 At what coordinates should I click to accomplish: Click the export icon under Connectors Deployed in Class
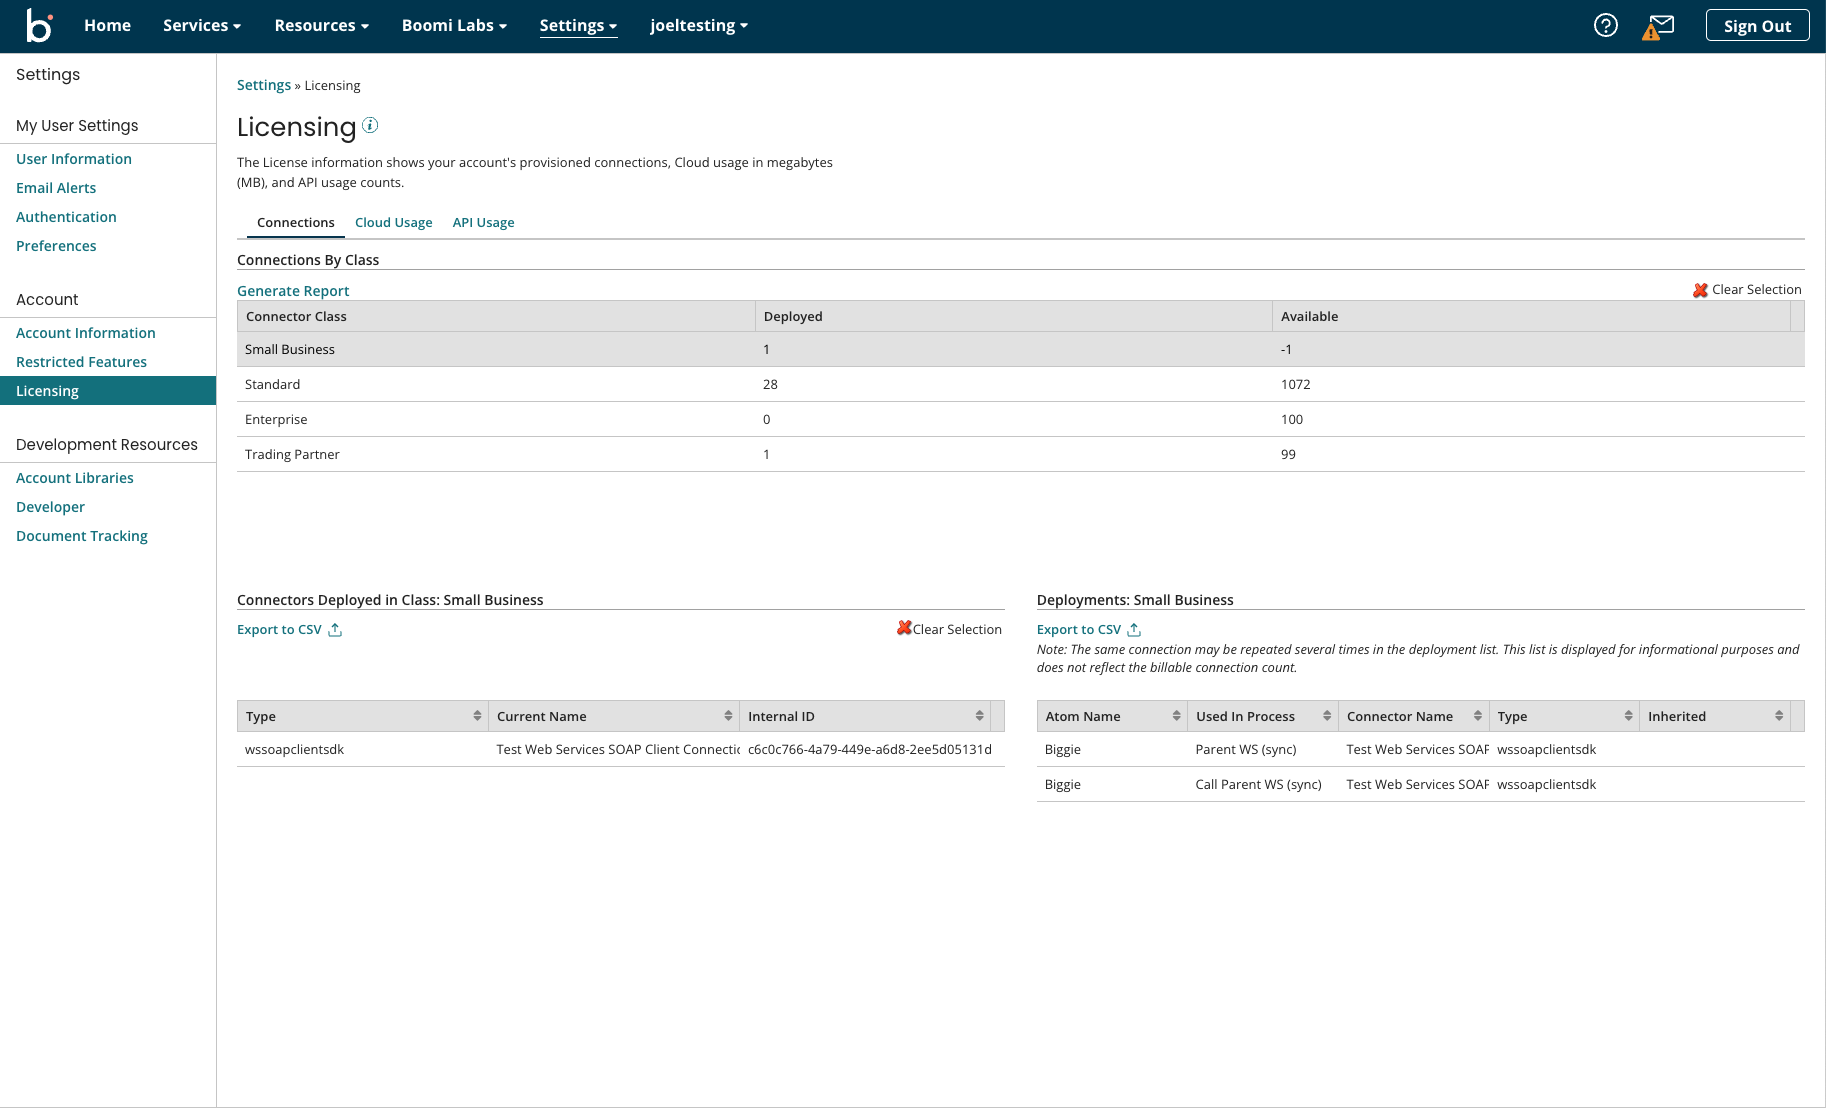pyautogui.click(x=335, y=629)
